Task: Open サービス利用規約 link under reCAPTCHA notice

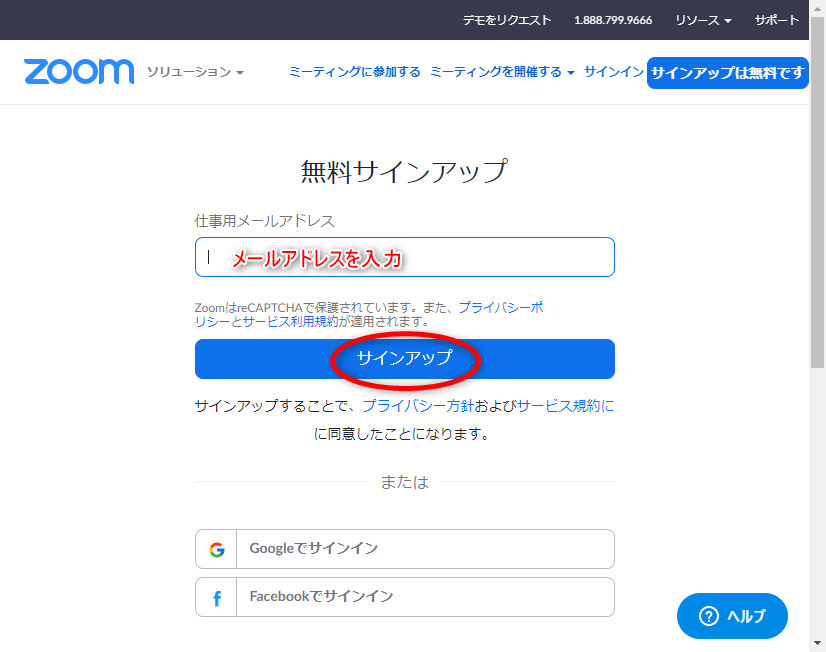Action: [x=290, y=321]
